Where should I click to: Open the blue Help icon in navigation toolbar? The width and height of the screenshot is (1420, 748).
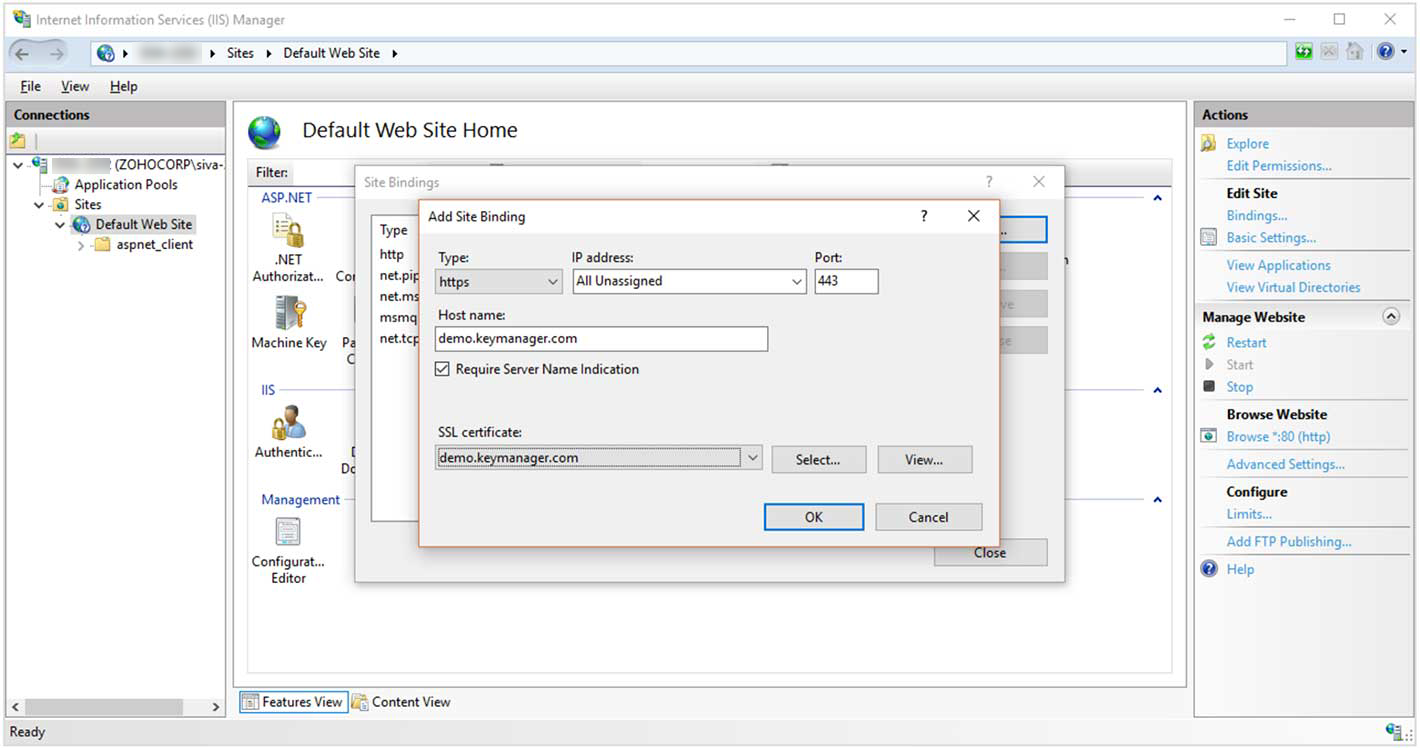(1385, 52)
